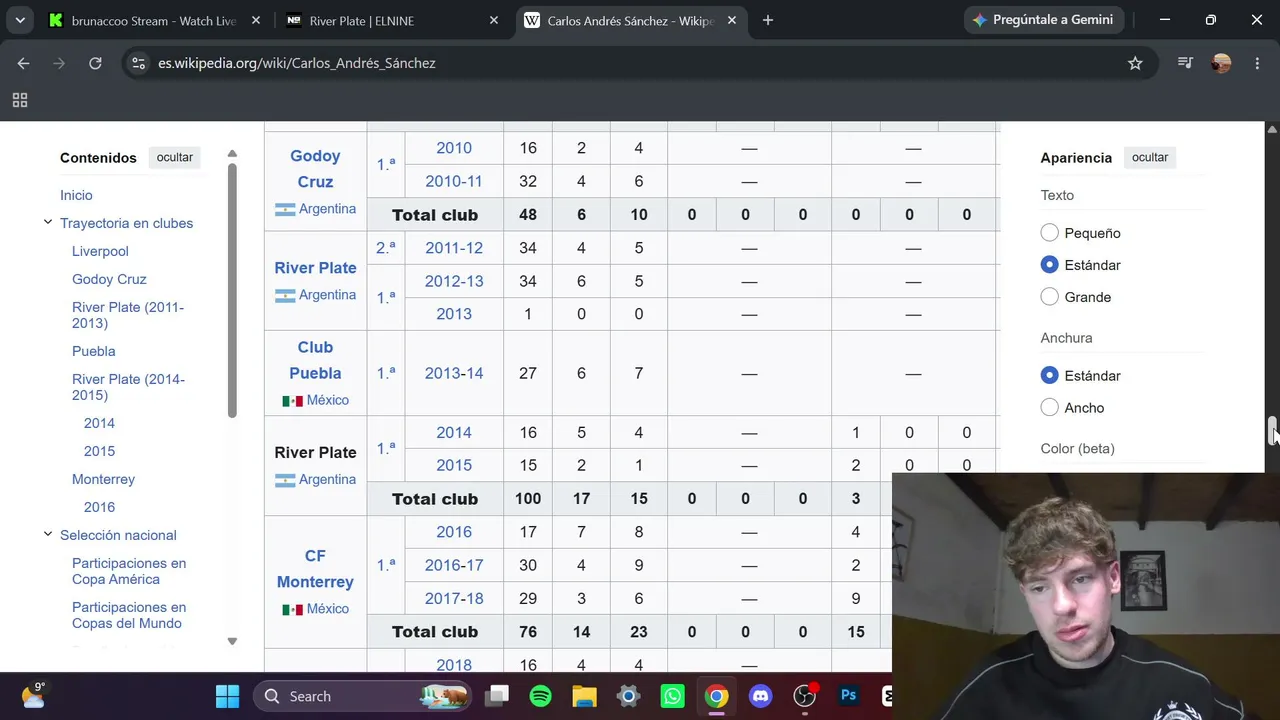Open the Club Puebla link in table
Screen dimensions: 1280x720
pos(315,360)
